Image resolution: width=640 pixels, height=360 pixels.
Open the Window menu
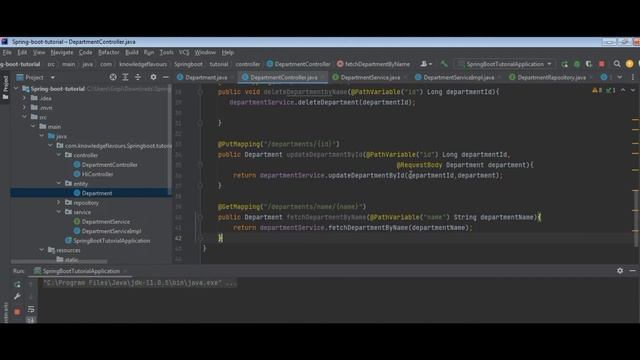pos(205,53)
